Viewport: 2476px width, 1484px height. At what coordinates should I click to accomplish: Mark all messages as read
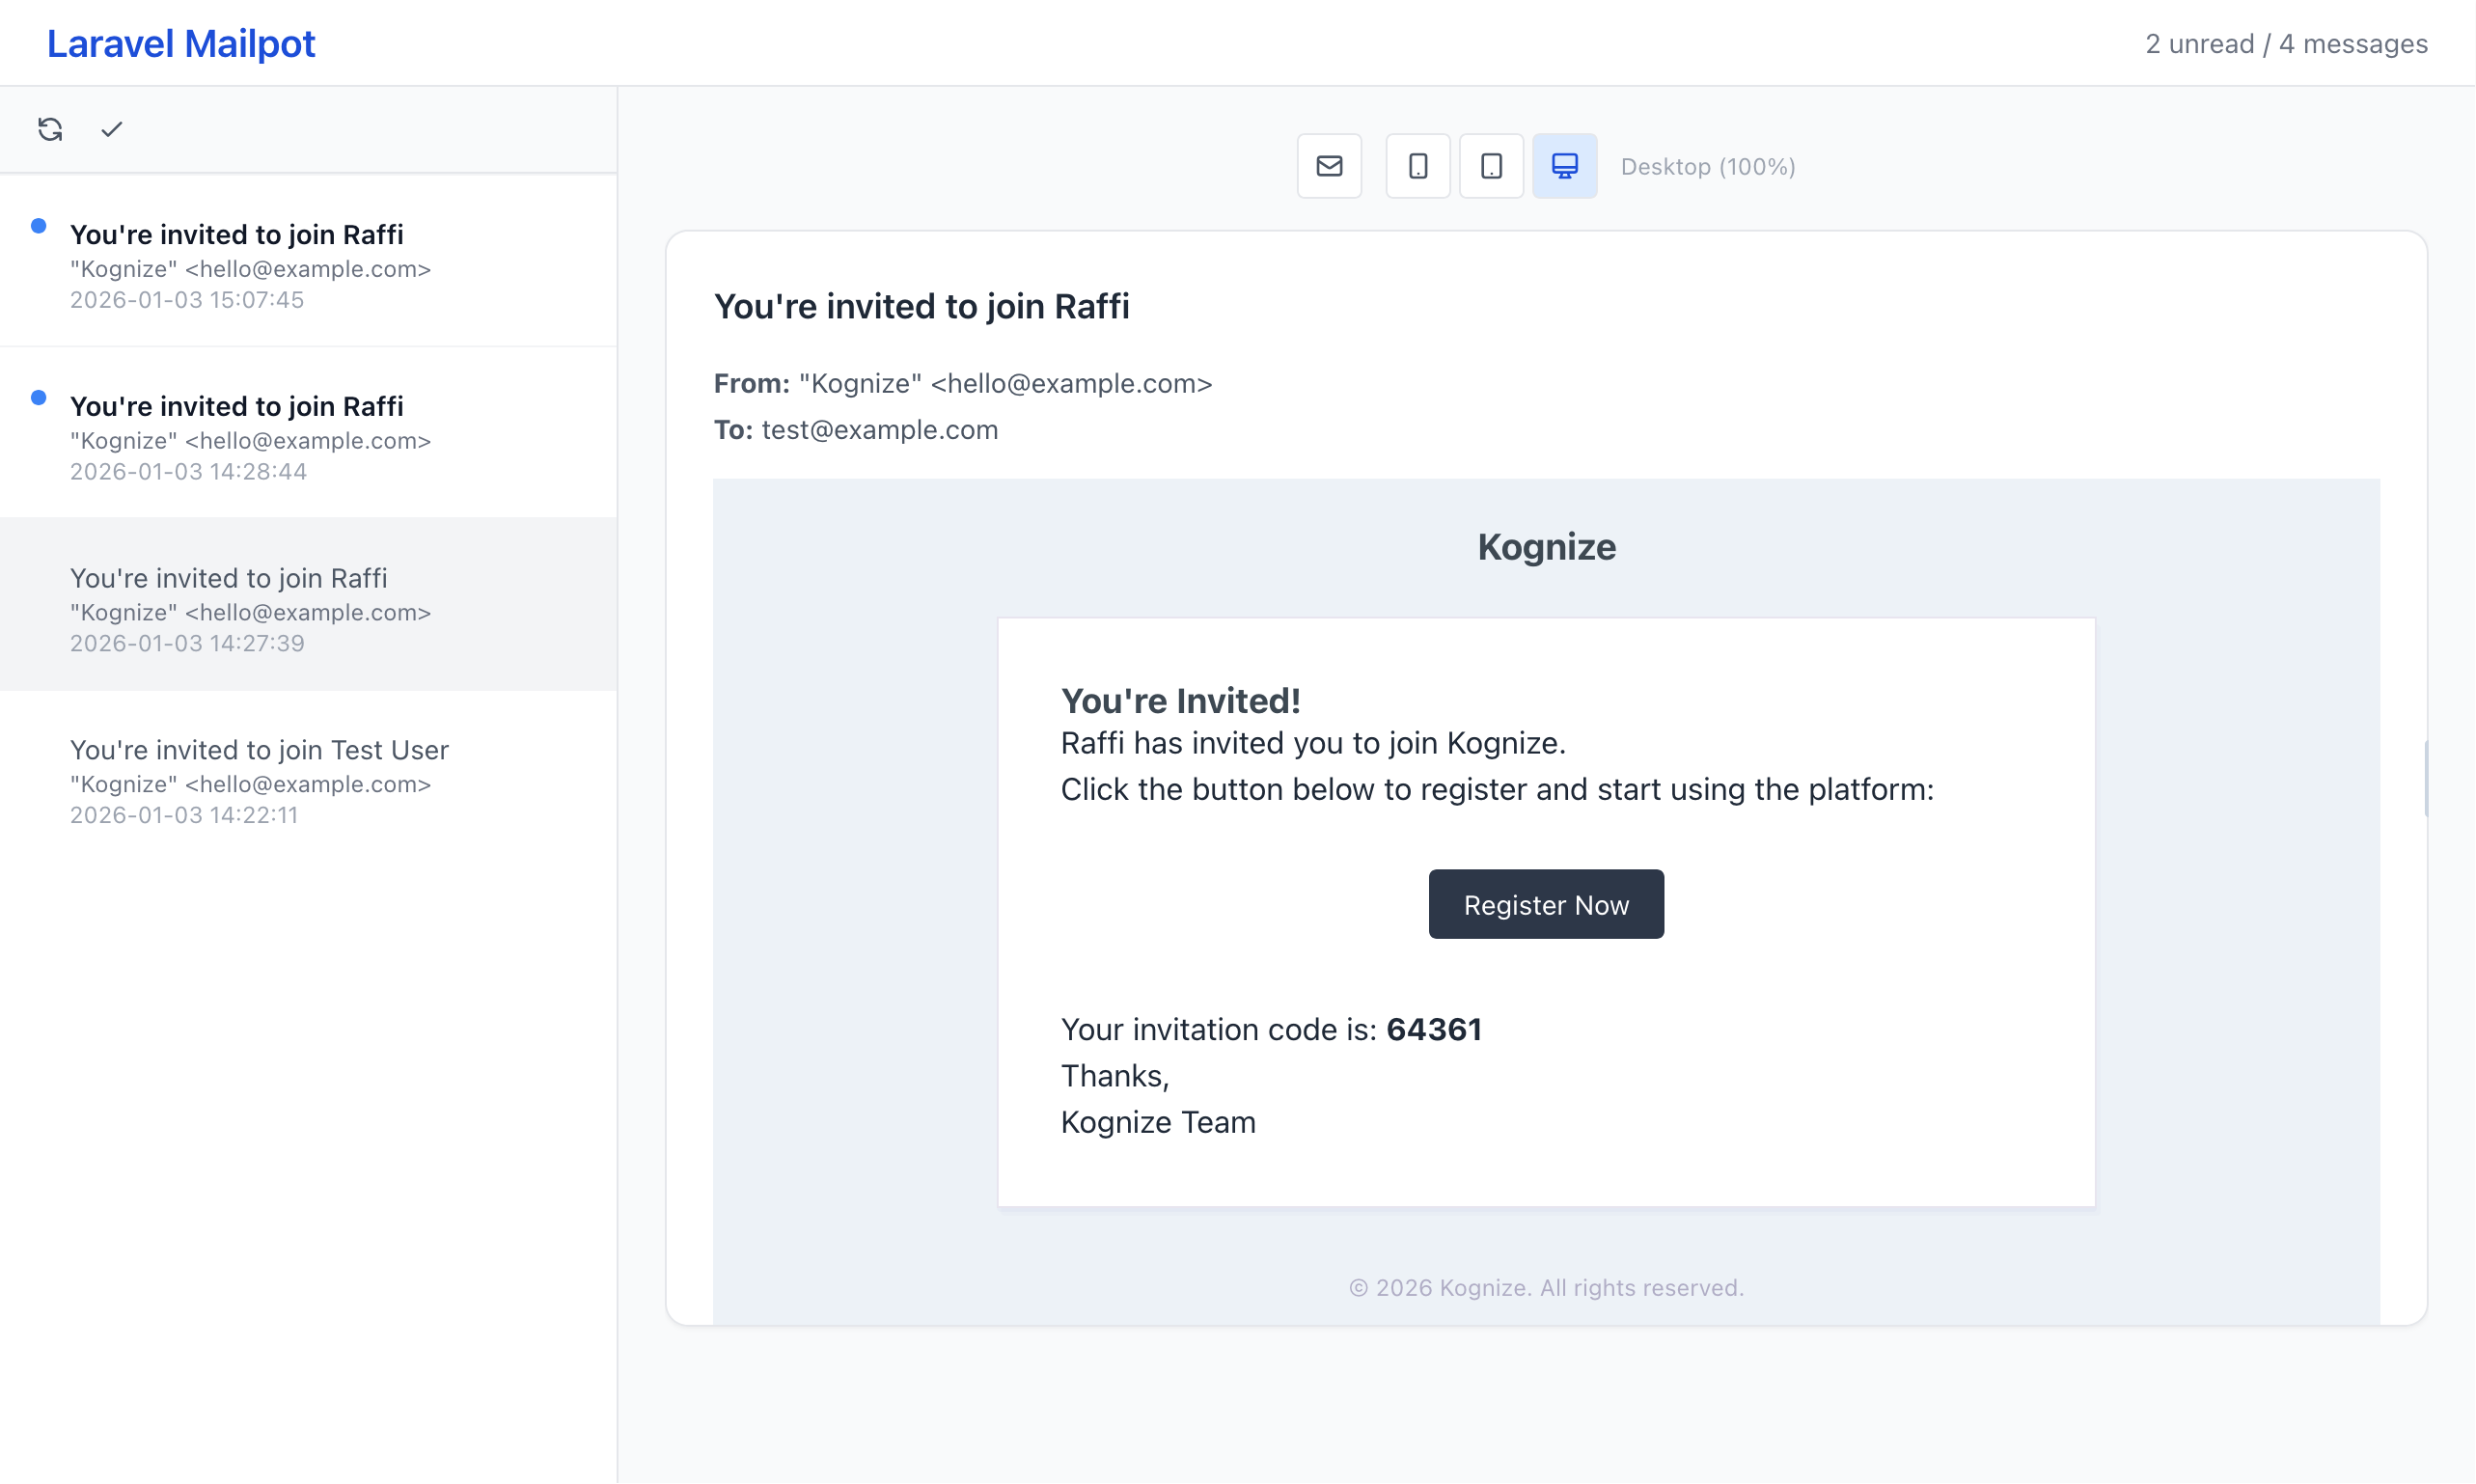point(111,128)
